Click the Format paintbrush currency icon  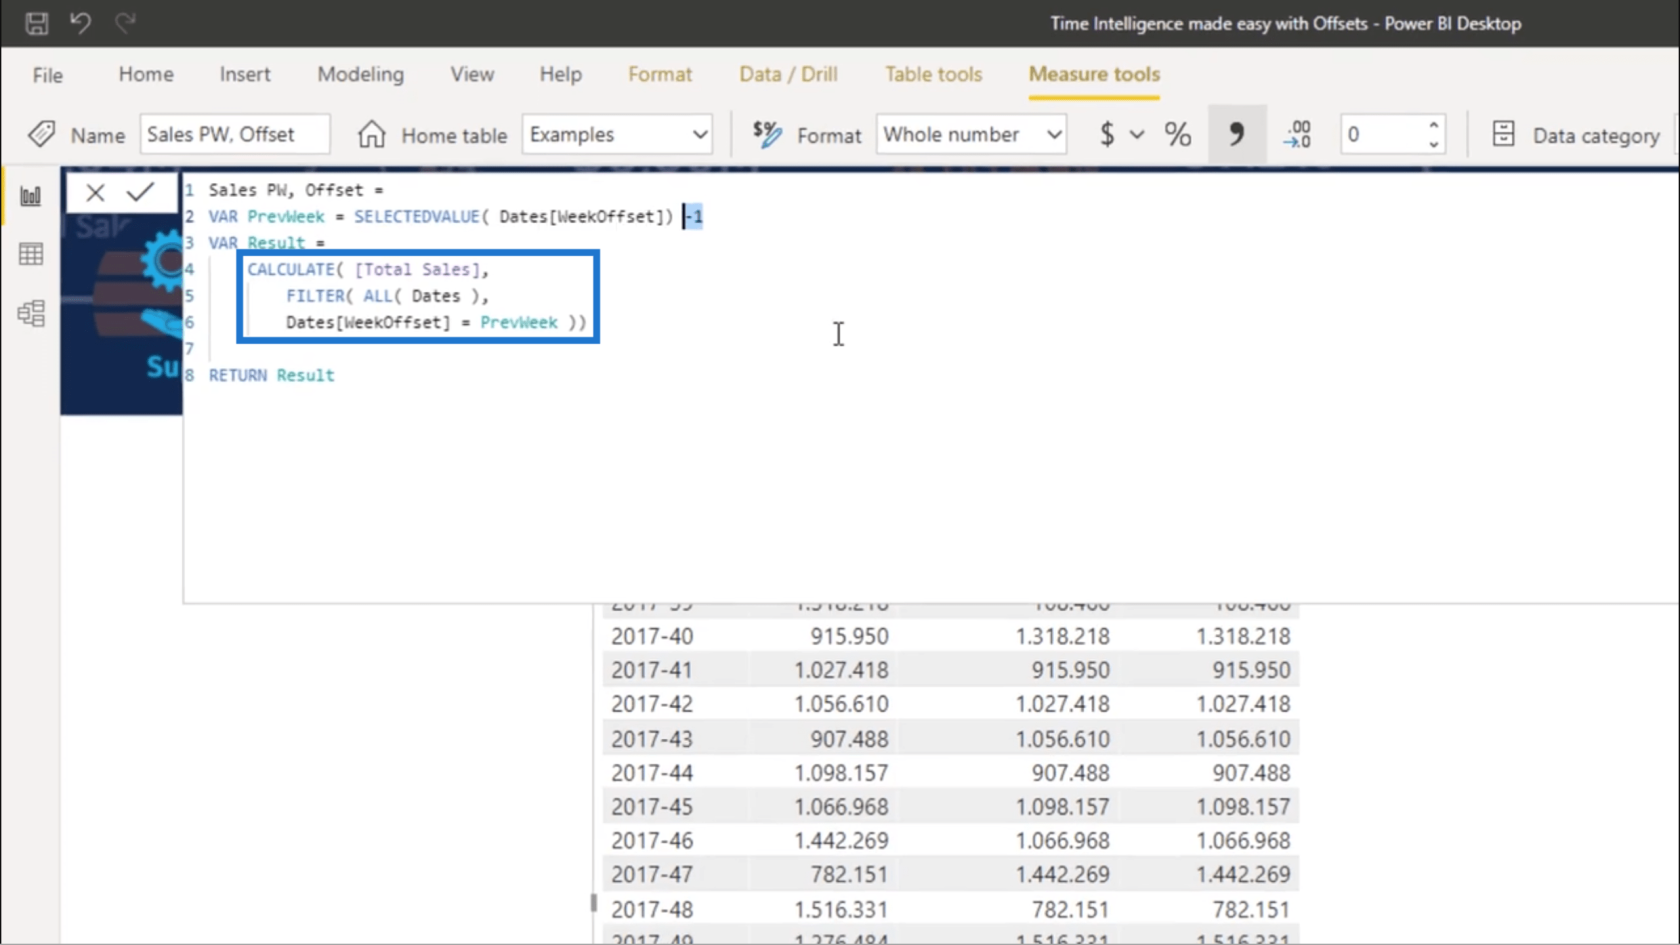pos(767,134)
